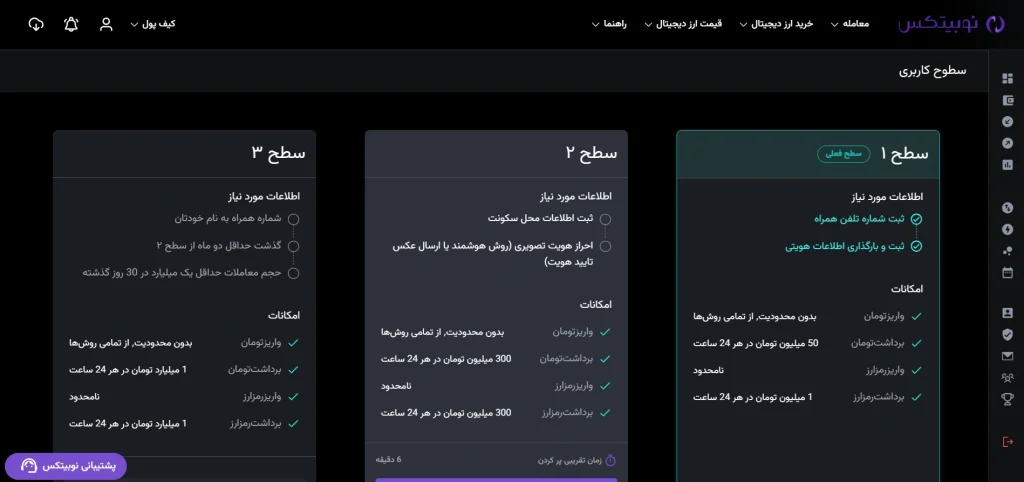1024x482 pixels.
Task: Open the calendar icon in the sidebar
Action: pyautogui.click(x=1007, y=272)
